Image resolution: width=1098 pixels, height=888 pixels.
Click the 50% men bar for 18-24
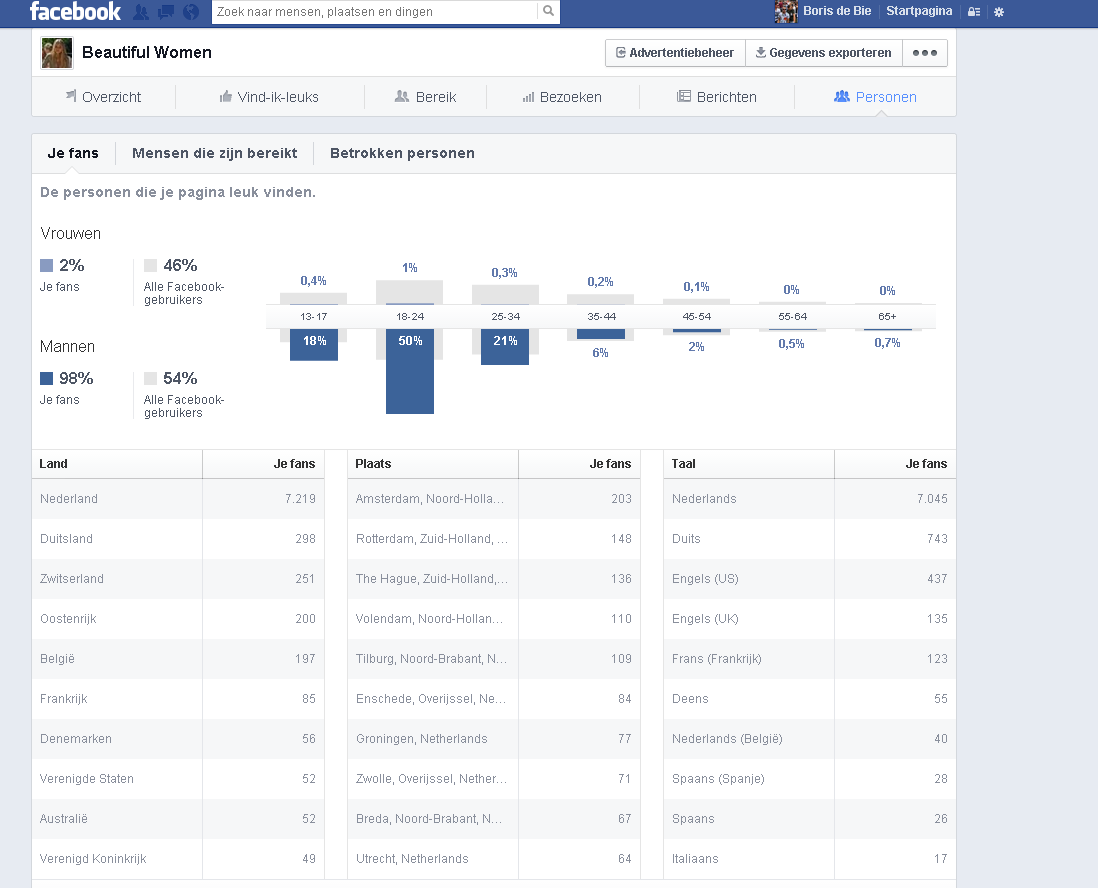[x=410, y=371]
